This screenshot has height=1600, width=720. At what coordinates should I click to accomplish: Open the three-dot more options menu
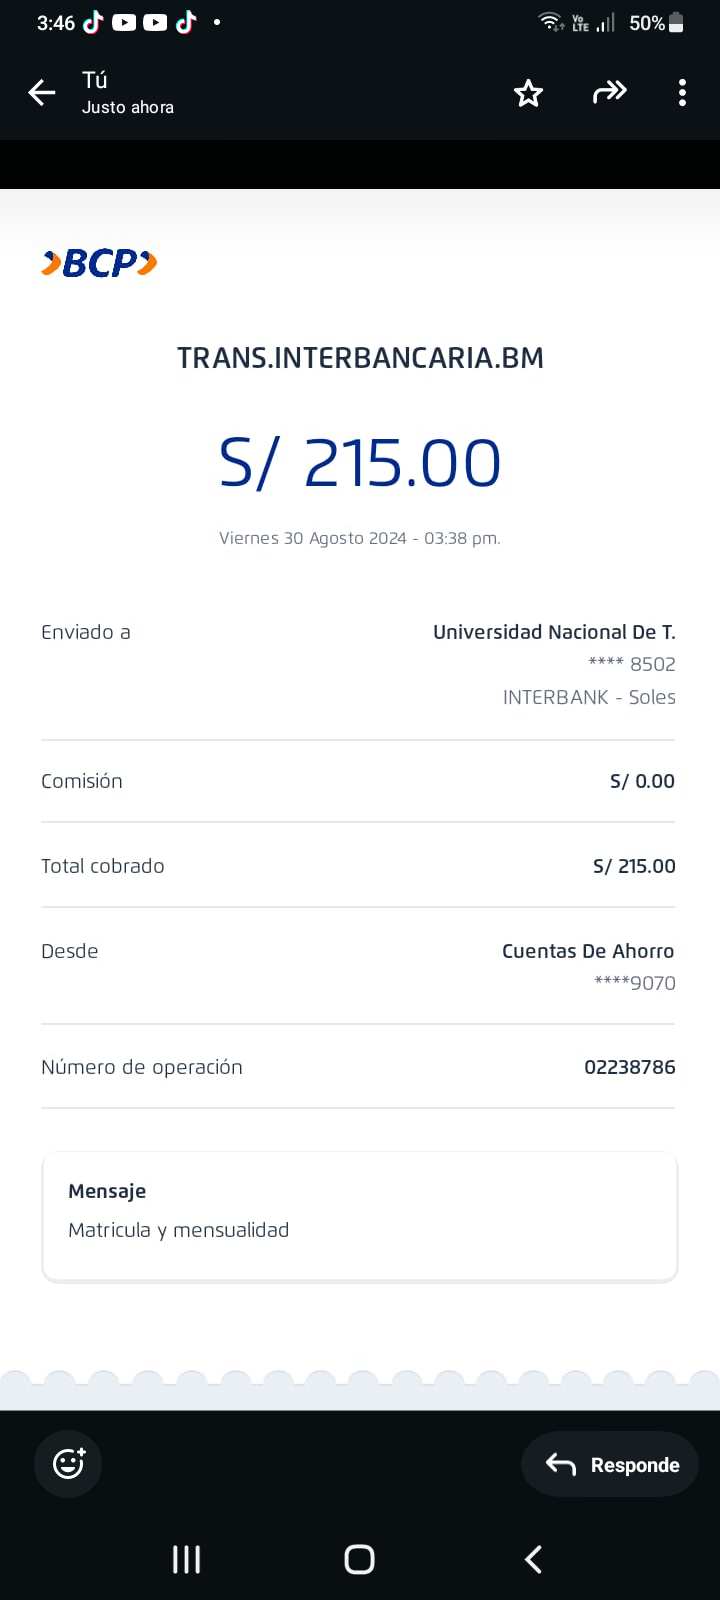[x=682, y=93]
